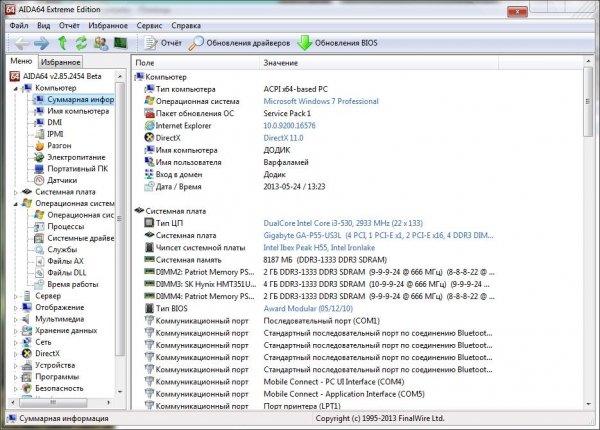This screenshot has height=430, width=600.
Task: Switch to the Избранное tab in the sidebar
Action: point(60,62)
